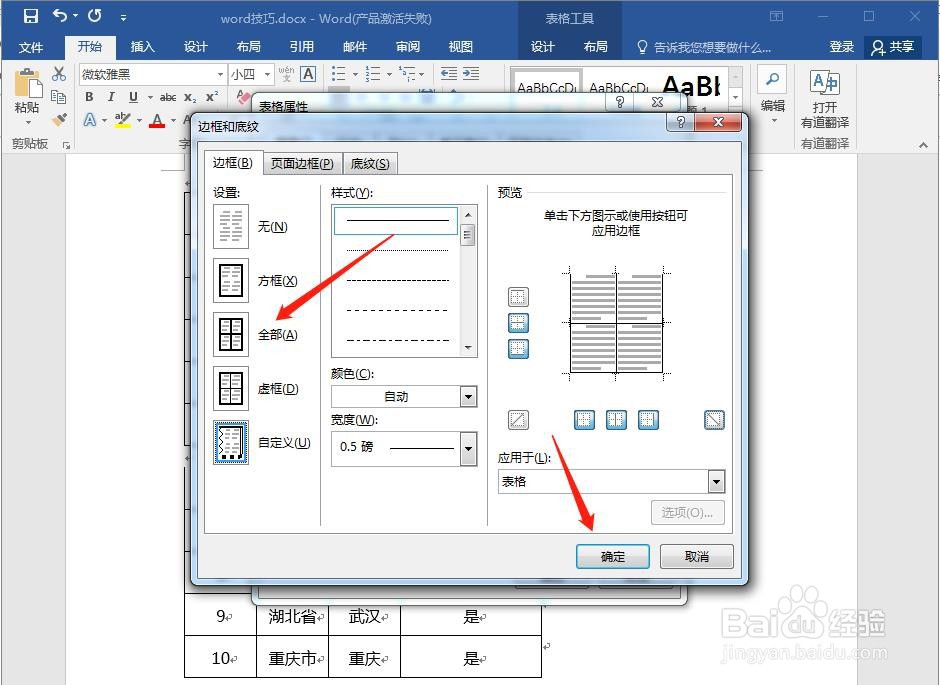Open the 底纹 tab

coord(370,162)
